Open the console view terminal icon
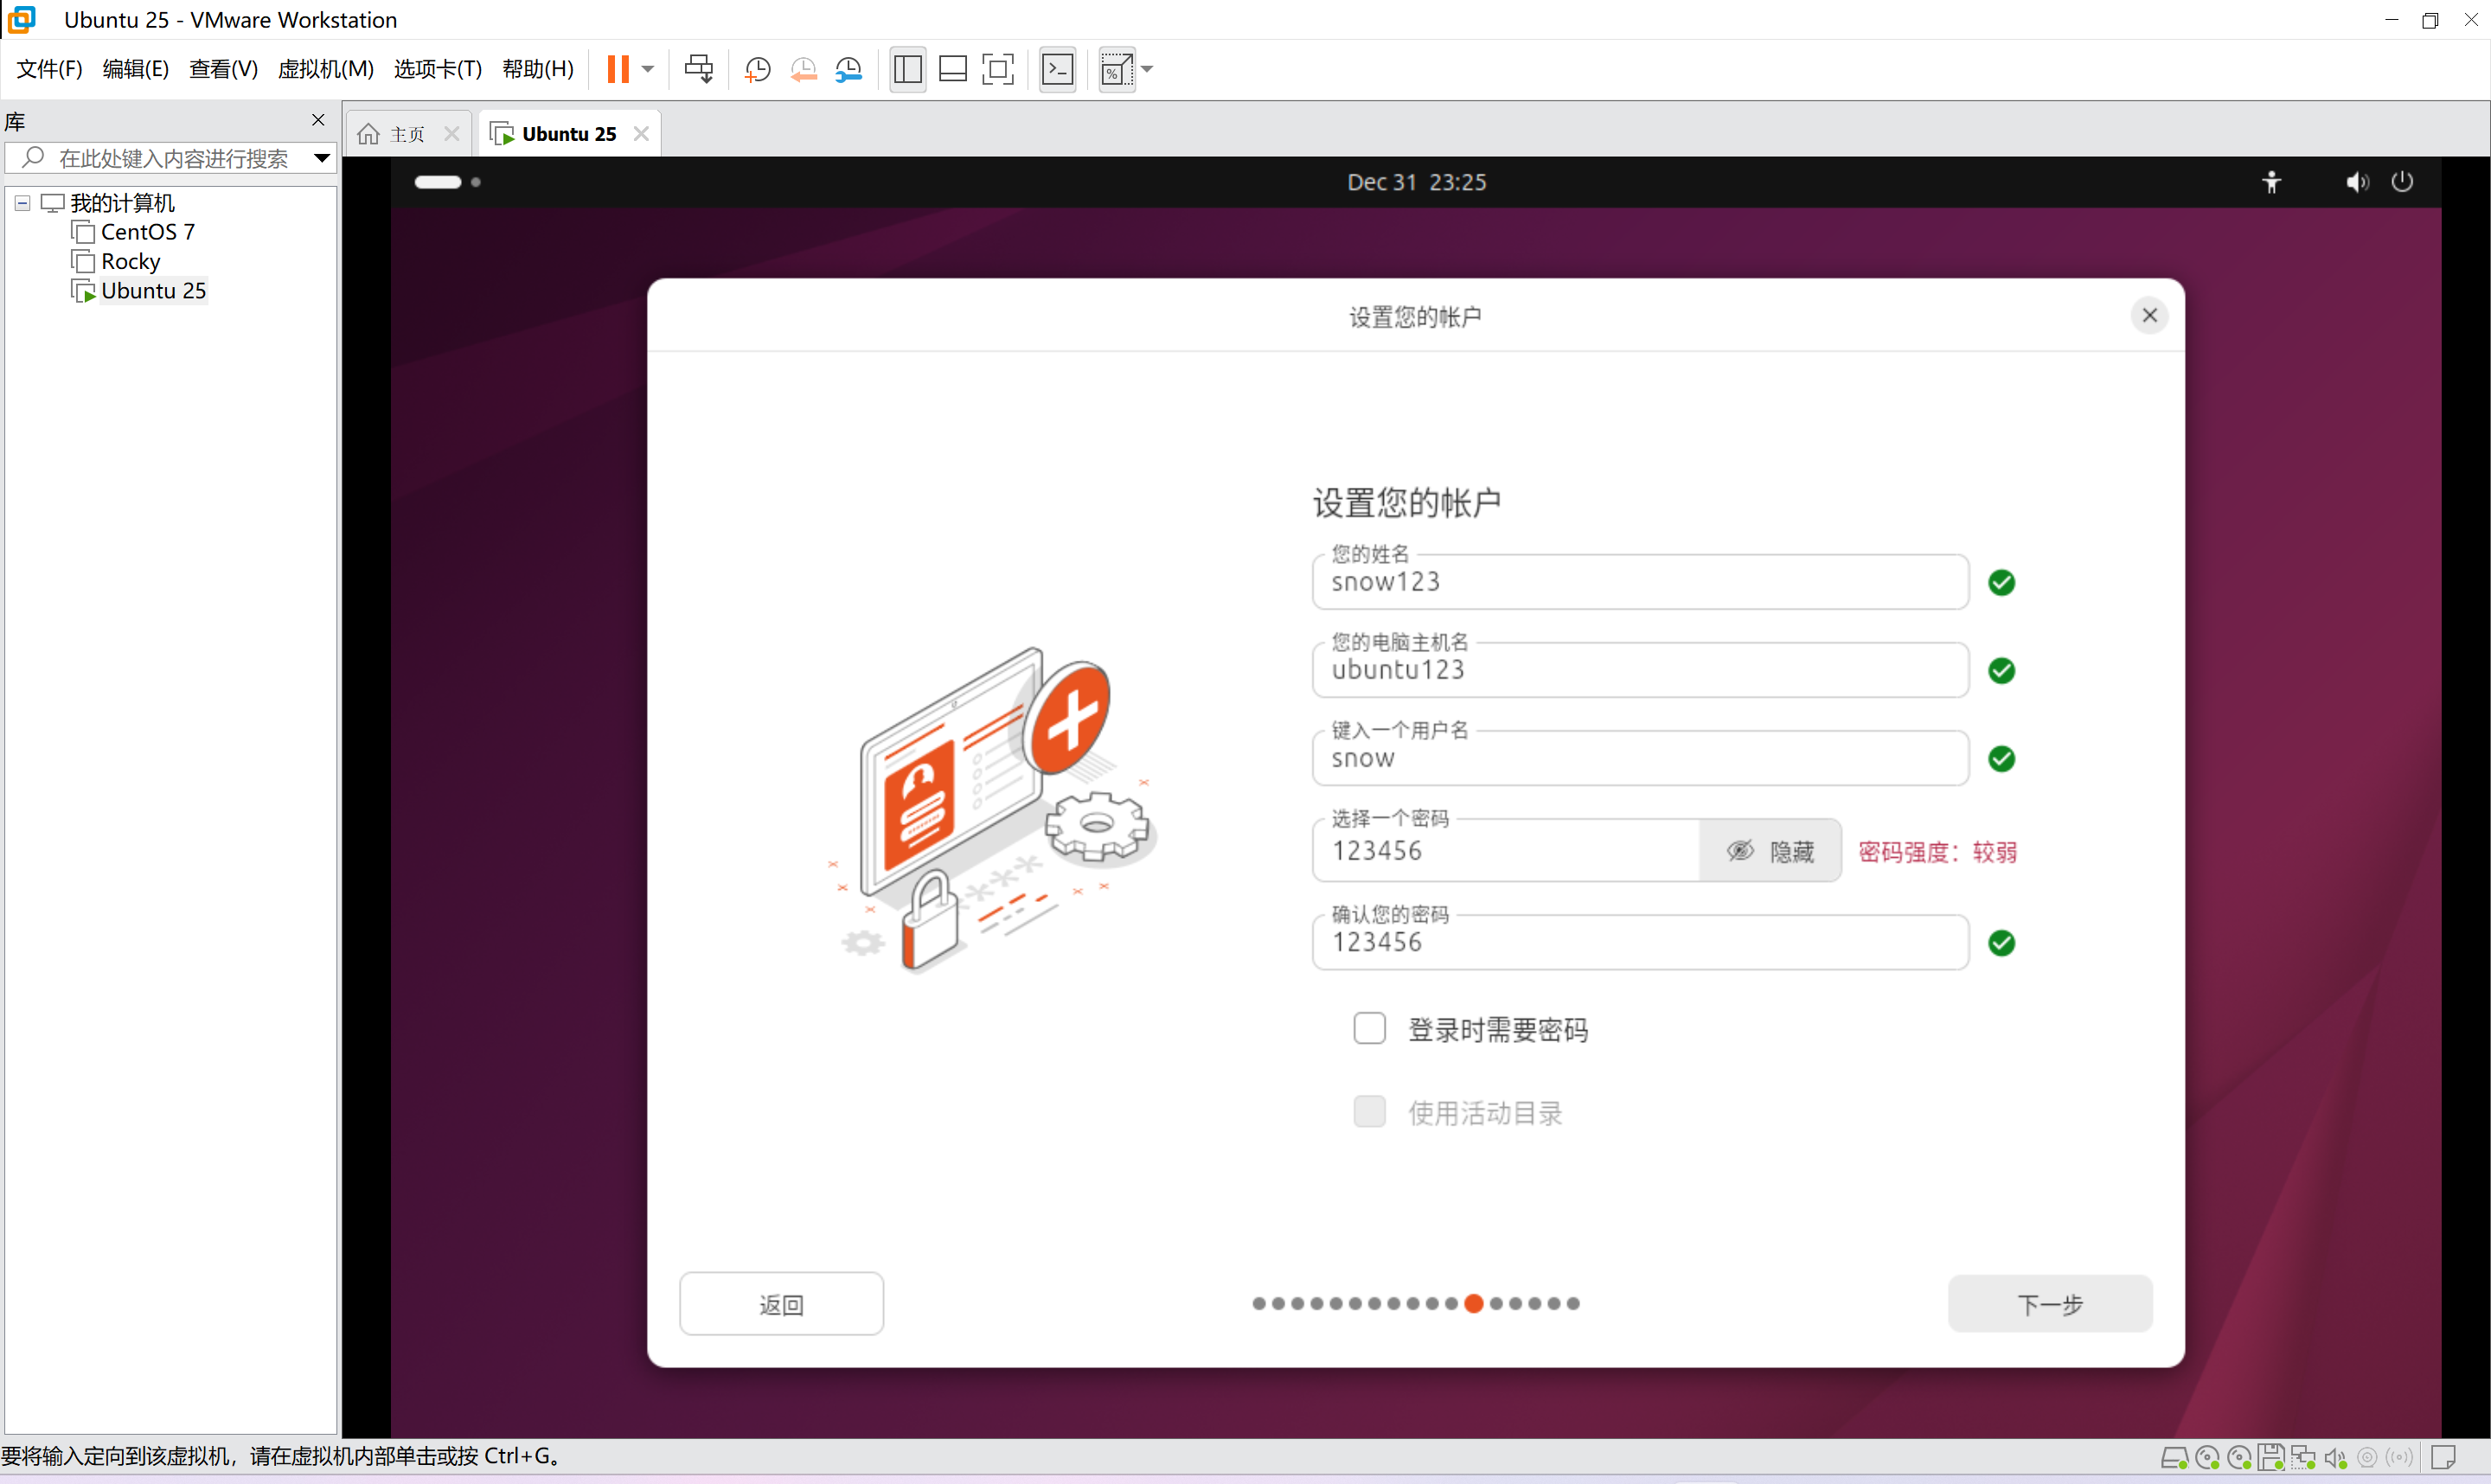Screen dimensions: 2491x1484 click(1057, 69)
